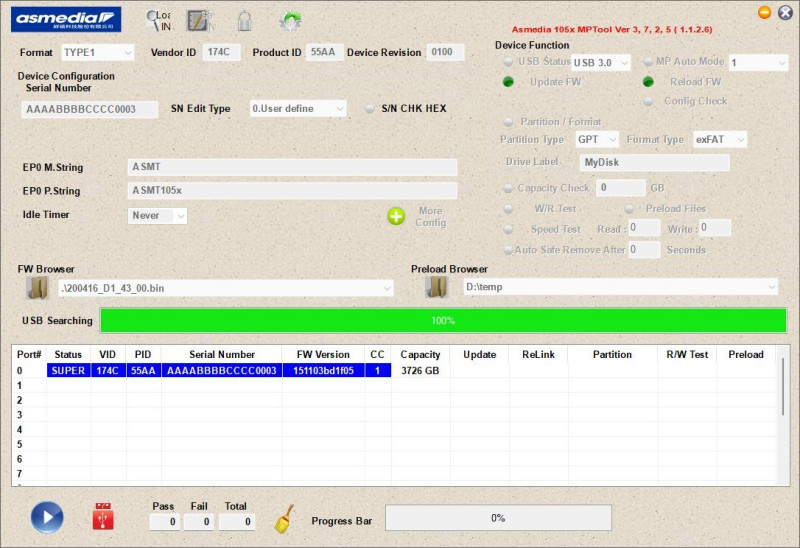Click the bottom Progress Bar 0% indicator
The image size is (800, 548).
[x=498, y=518]
